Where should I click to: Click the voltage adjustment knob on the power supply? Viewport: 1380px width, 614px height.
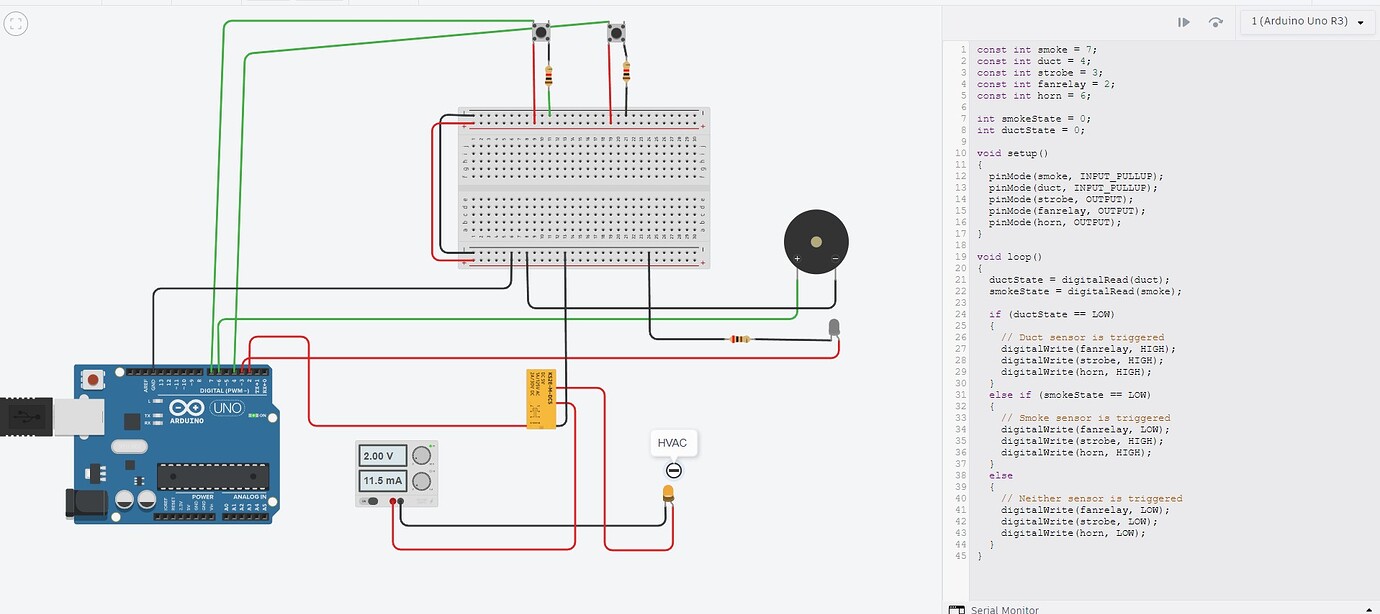click(x=421, y=455)
